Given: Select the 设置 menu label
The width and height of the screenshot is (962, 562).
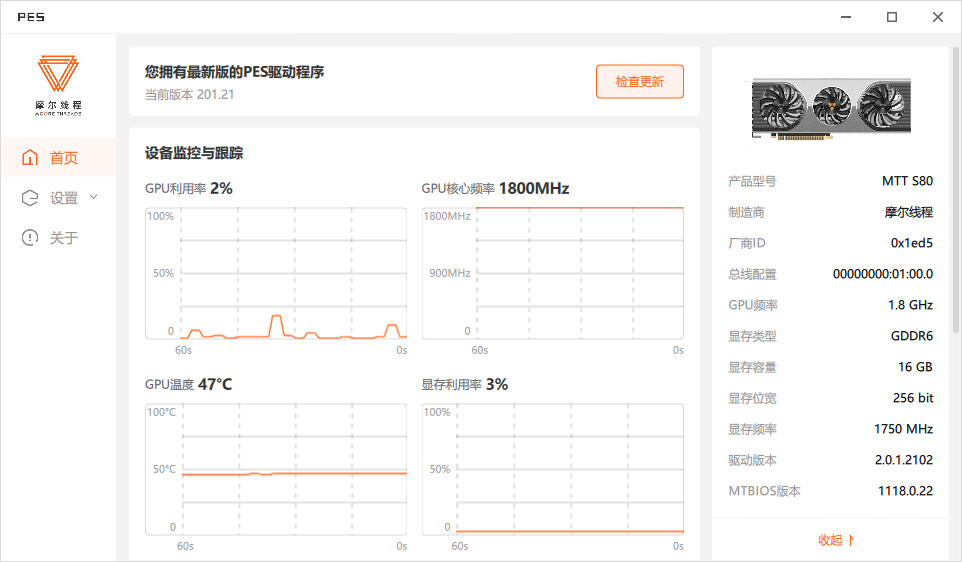Looking at the screenshot, I should (x=64, y=198).
